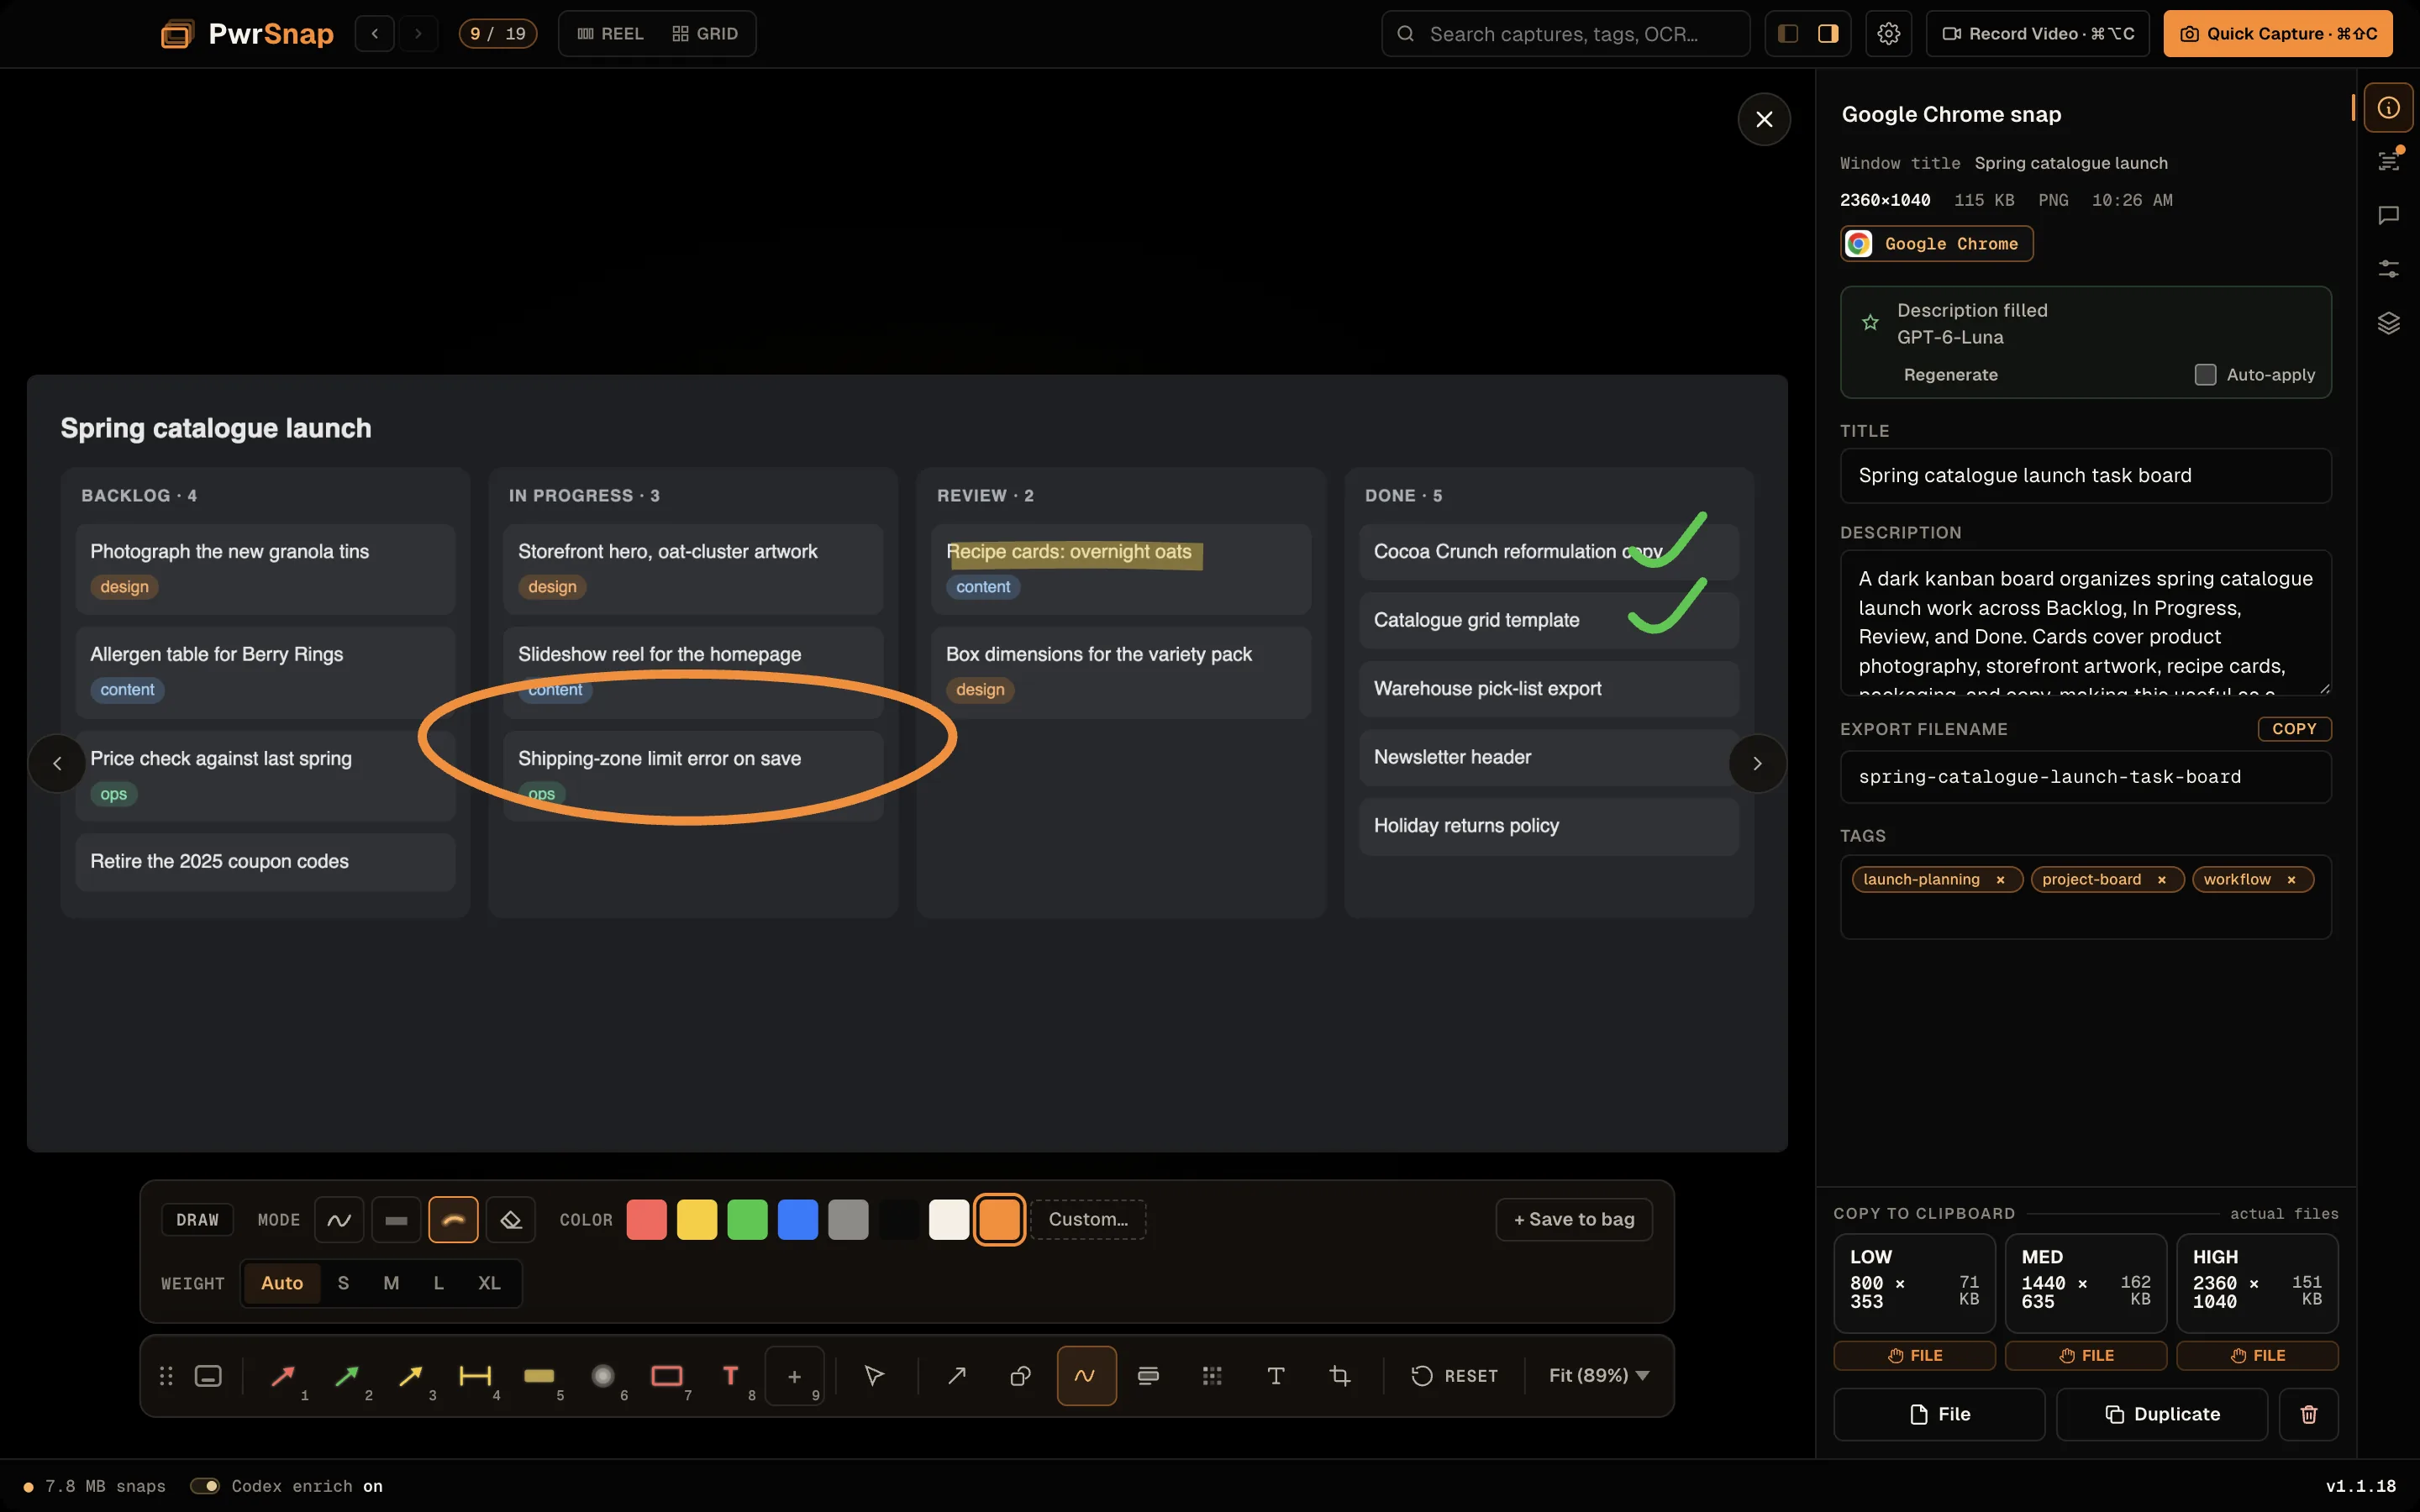This screenshot has height=1512, width=2420.
Task: Click Save to bag
Action: 1574,1219
